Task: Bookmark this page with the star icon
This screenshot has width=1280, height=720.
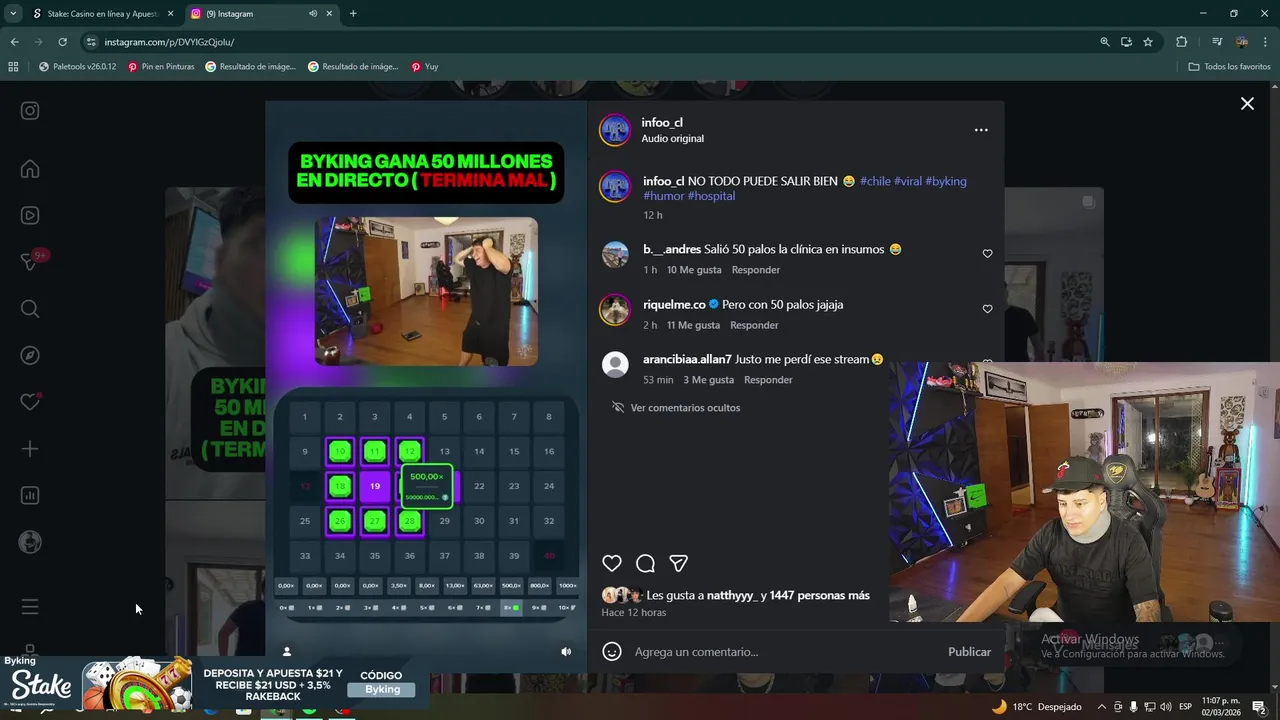Action: (1148, 42)
